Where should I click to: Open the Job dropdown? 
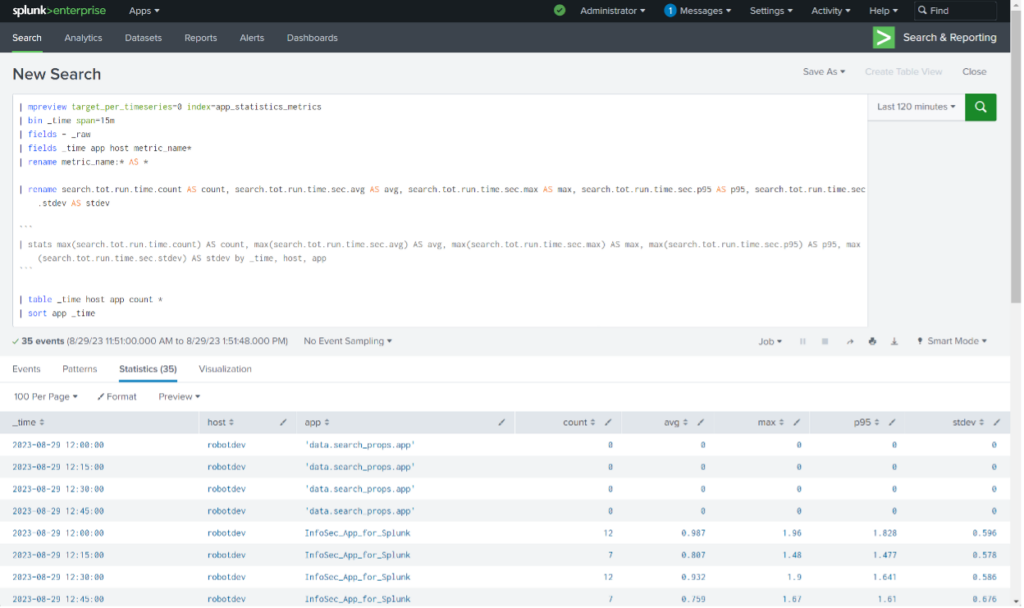point(769,341)
